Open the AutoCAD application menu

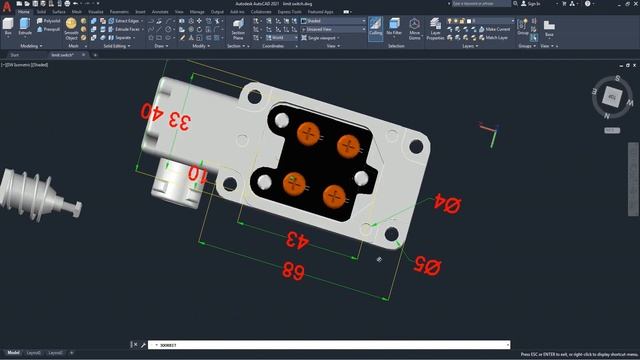point(7,7)
